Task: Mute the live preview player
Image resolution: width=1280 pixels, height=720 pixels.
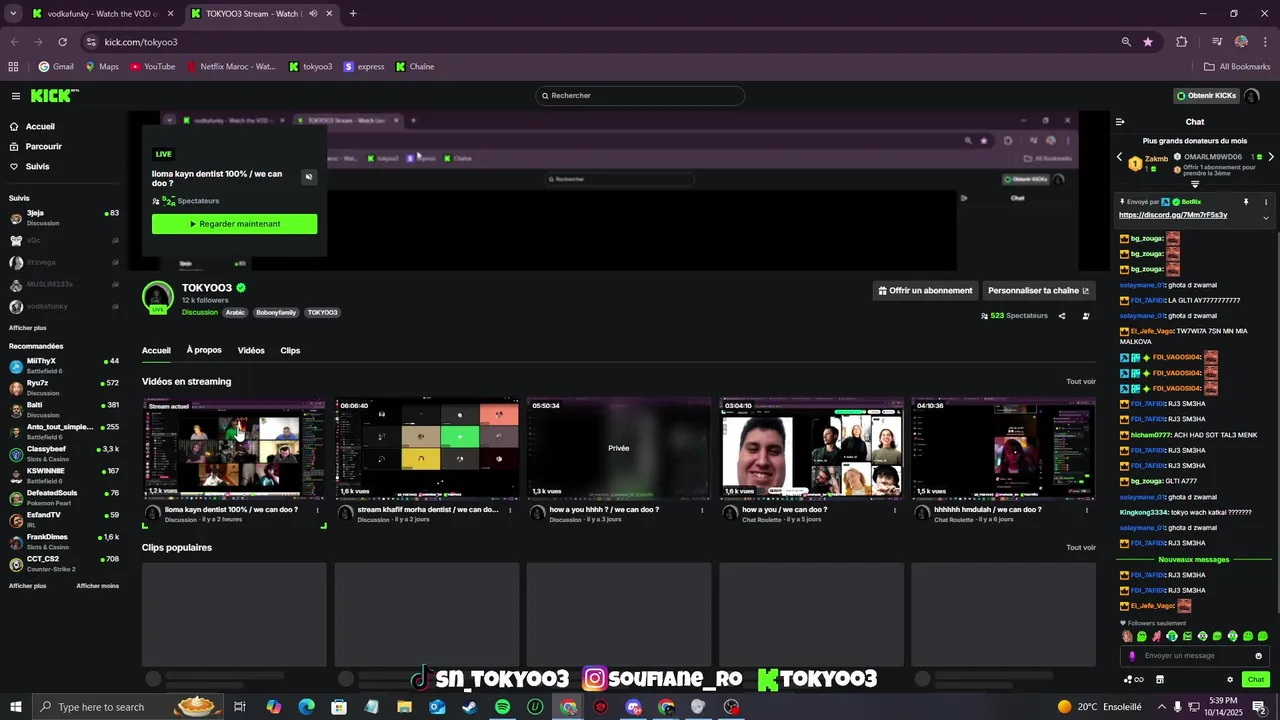Action: [x=309, y=177]
